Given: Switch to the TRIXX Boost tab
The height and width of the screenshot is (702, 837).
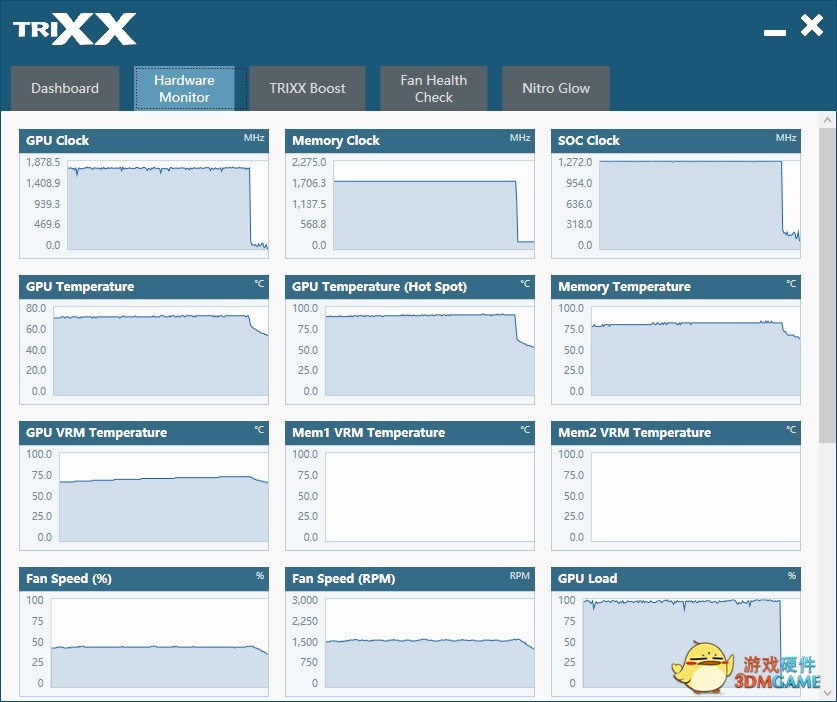Looking at the screenshot, I should coord(307,88).
